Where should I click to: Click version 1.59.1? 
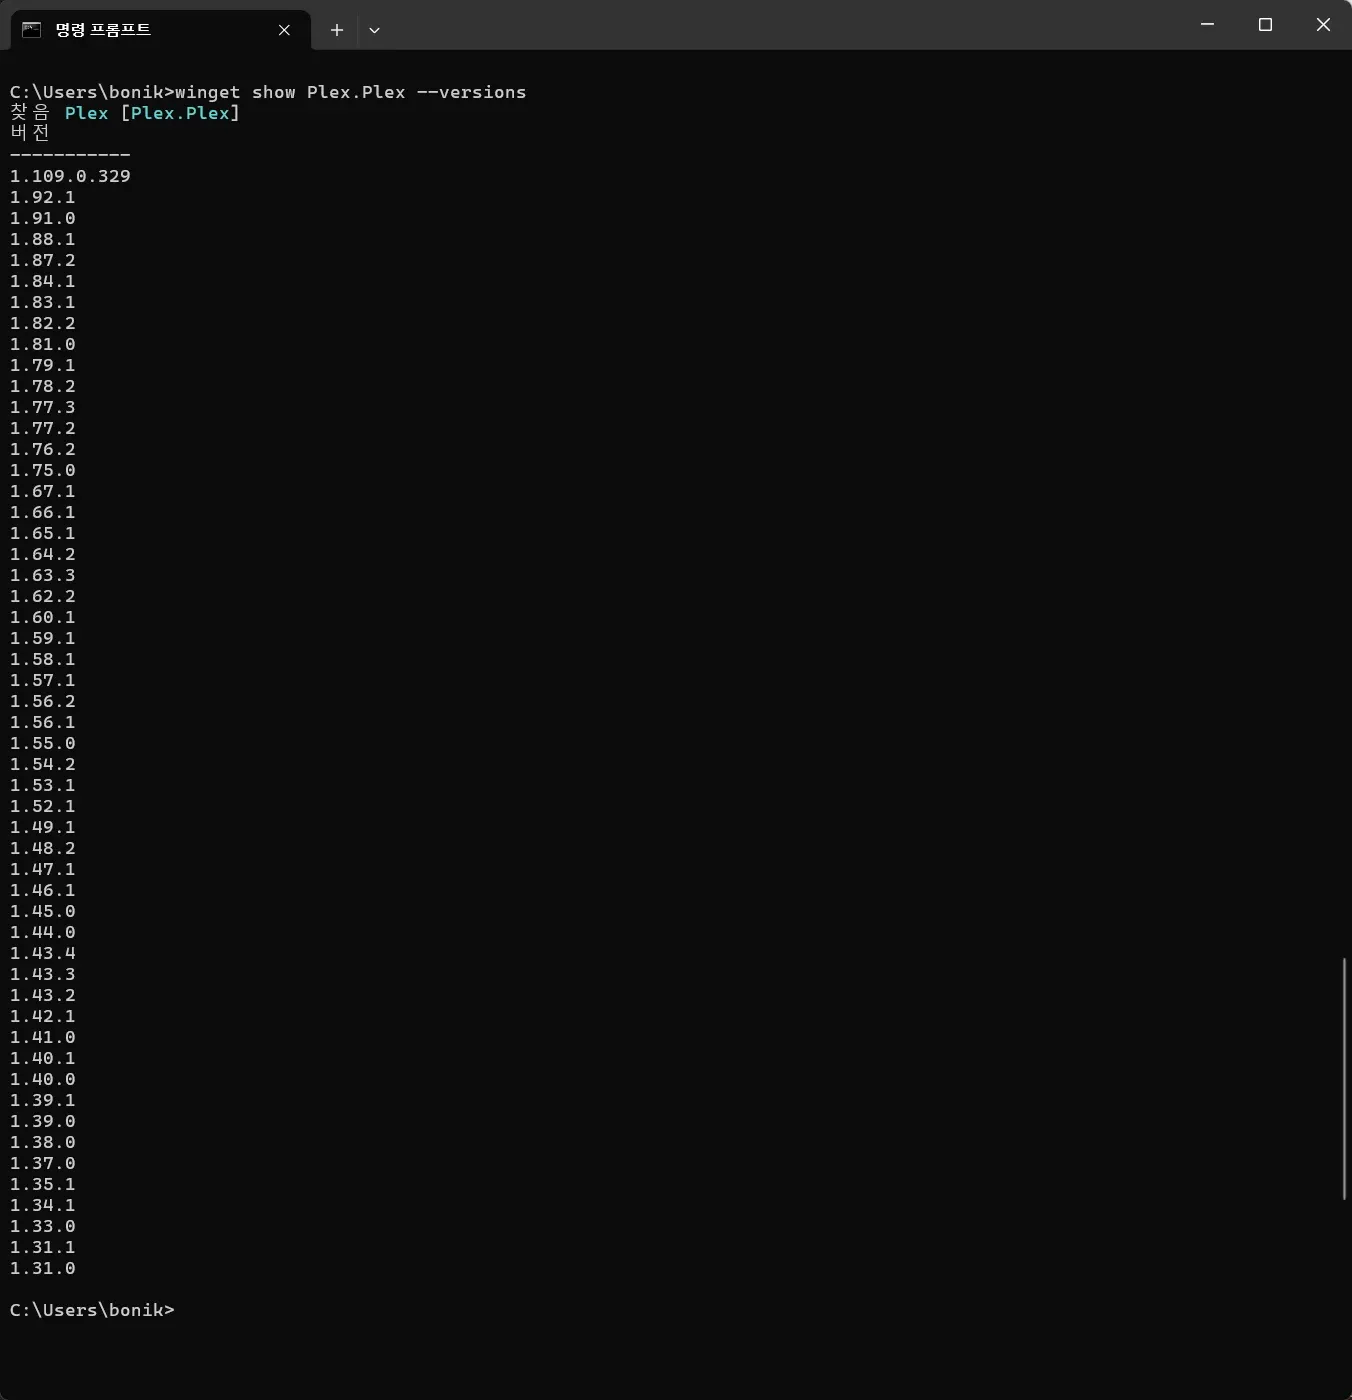click(x=43, y=638)
